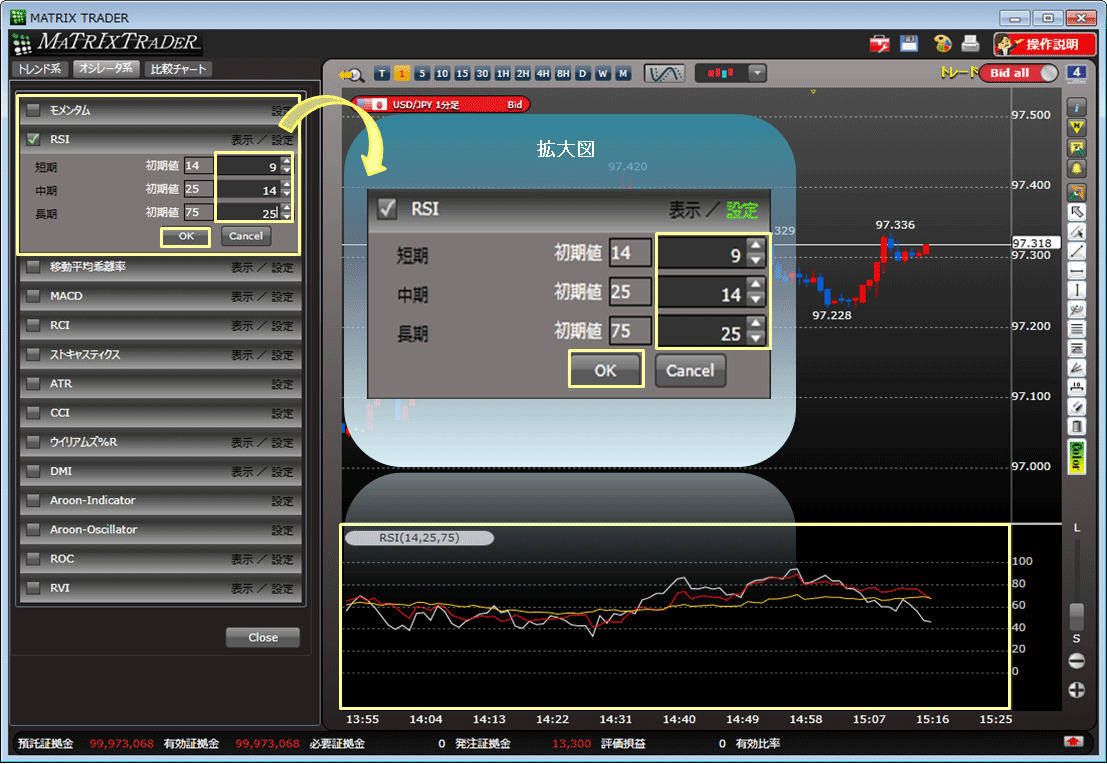The height and width of the screenshot is (764, 1107).
Task: Click the 短期 period input field
Action: [249, 166]
